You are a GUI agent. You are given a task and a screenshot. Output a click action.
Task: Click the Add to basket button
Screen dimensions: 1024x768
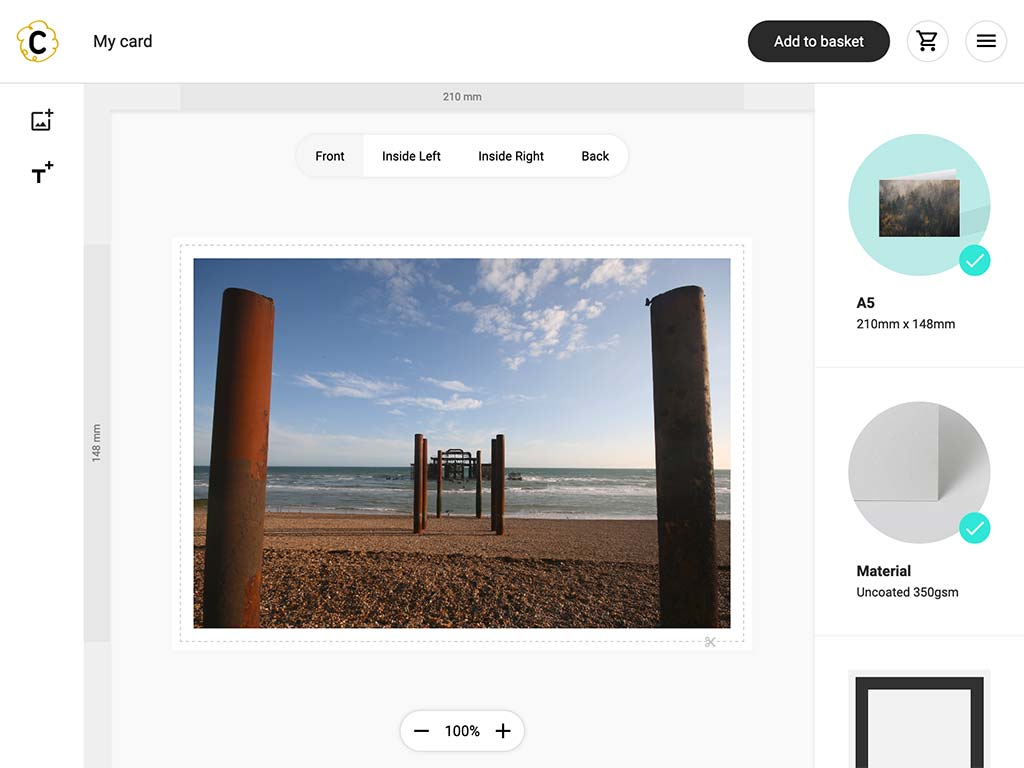(x=819, y=41)
